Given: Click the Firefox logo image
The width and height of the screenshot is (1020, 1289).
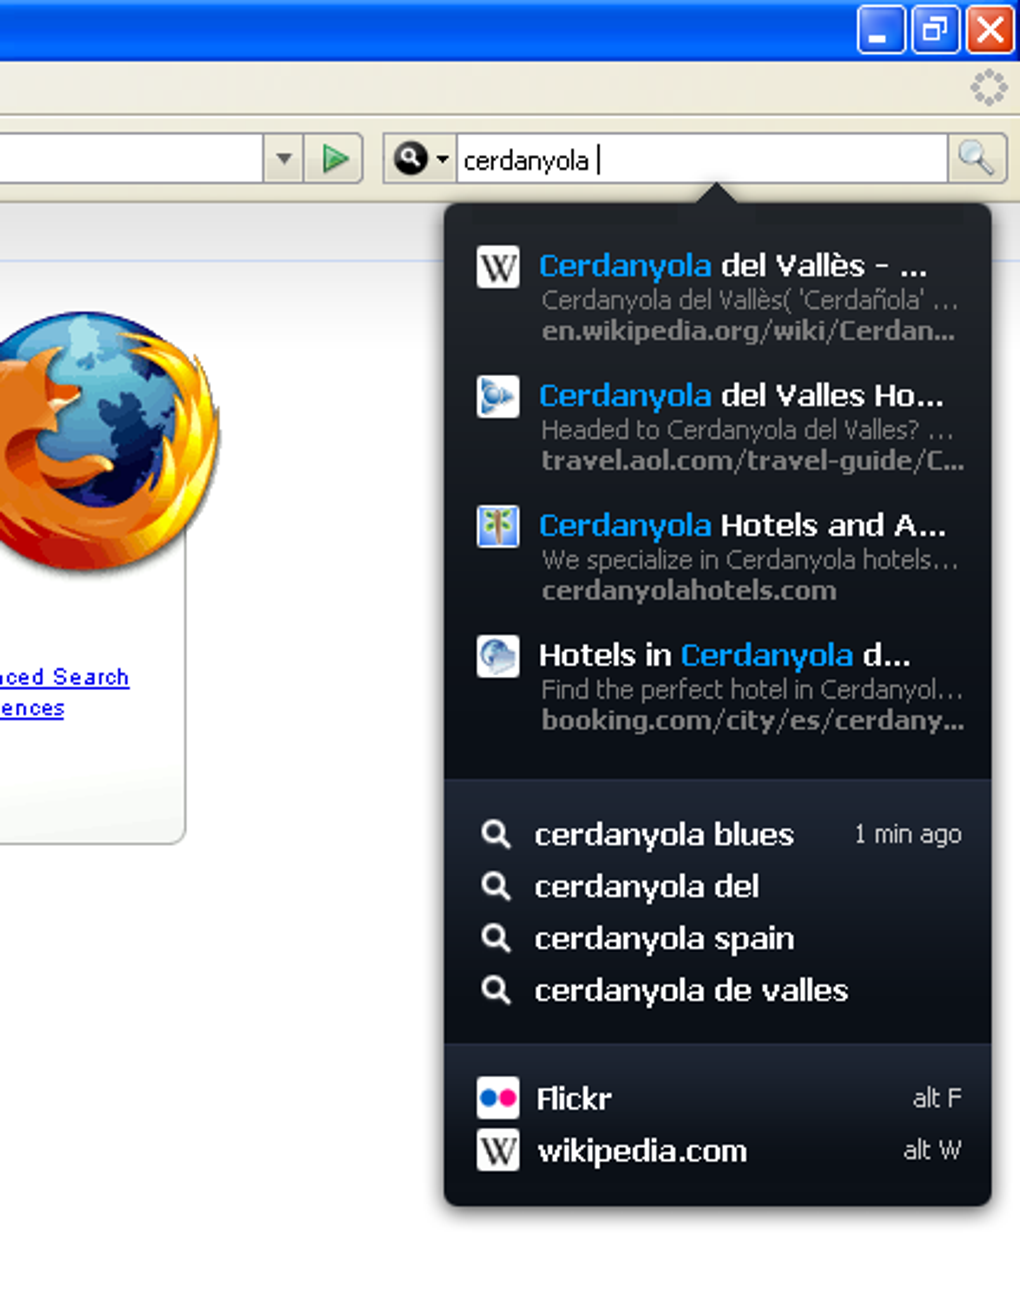Looking at the screenshot, I should coord(108,442).
